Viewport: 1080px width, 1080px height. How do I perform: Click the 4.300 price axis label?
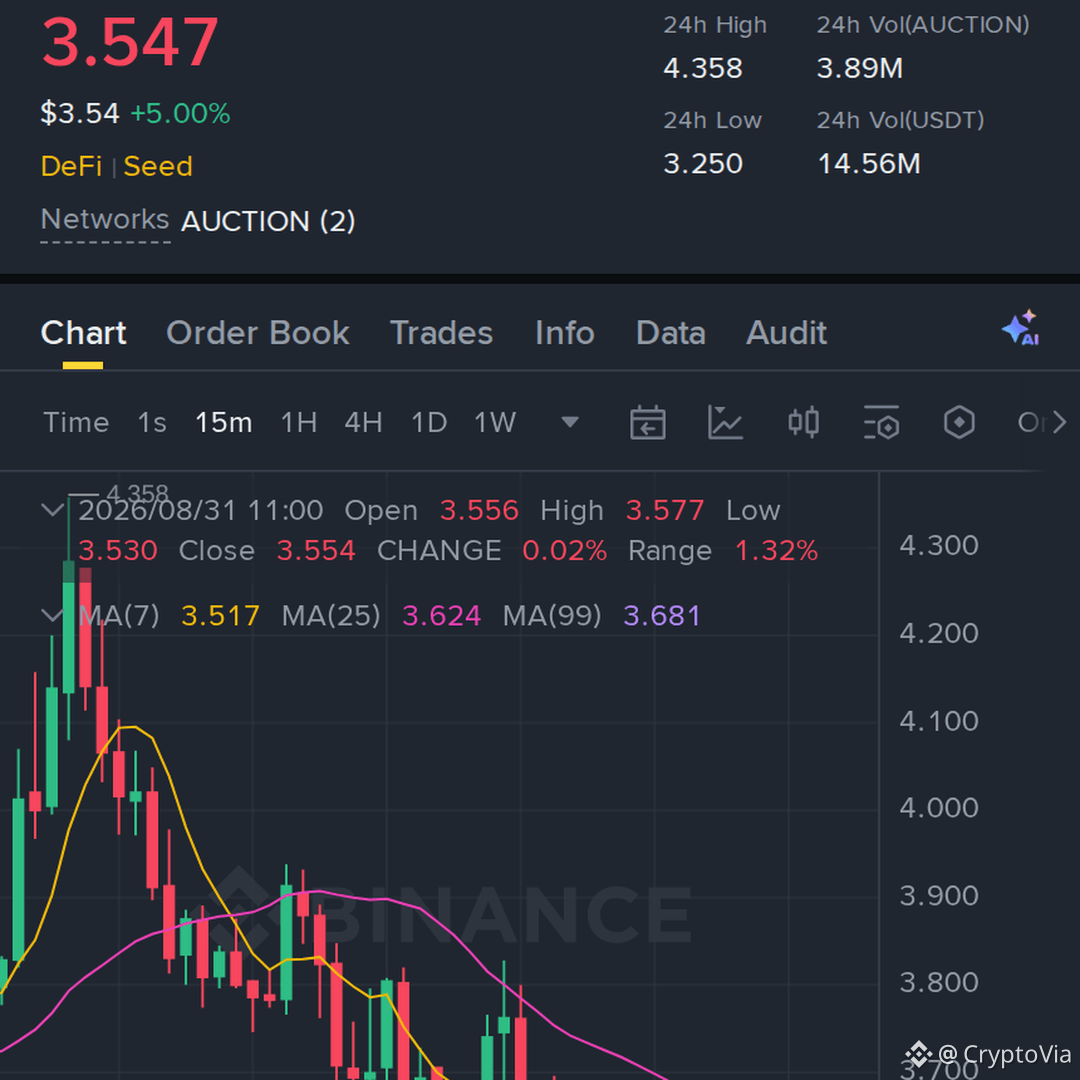(939, 546)
